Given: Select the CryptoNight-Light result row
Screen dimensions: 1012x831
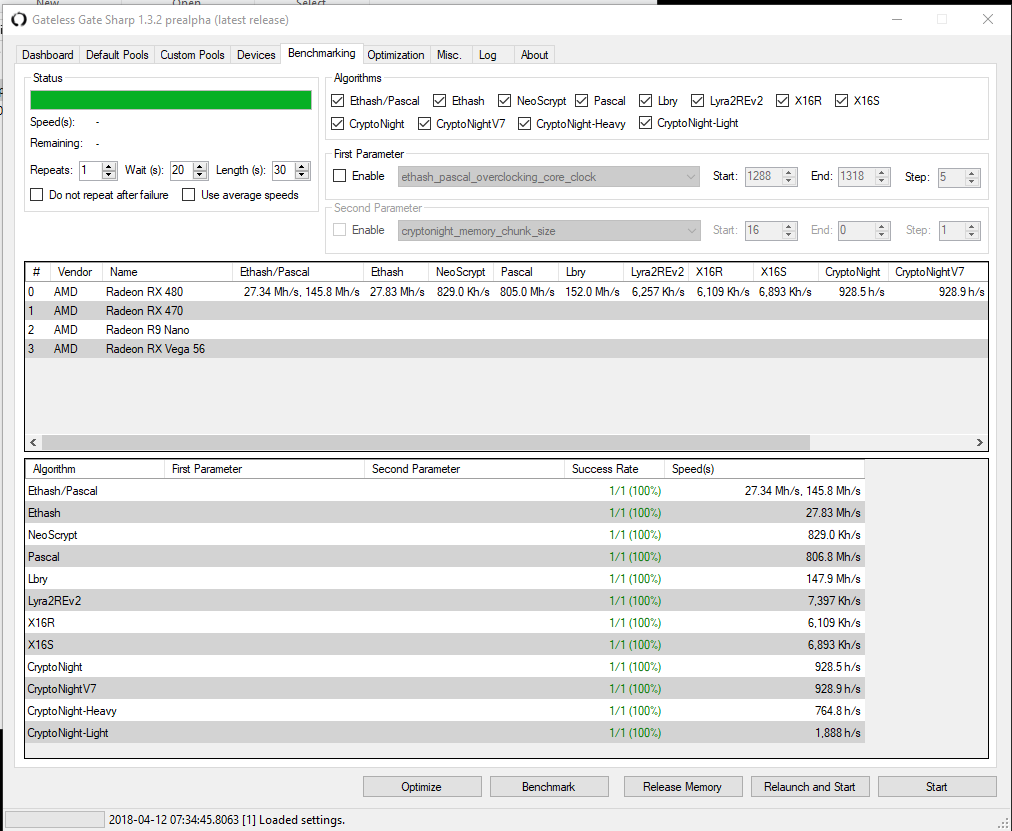Looking at the screenshot, I should [x=445, y=733].
